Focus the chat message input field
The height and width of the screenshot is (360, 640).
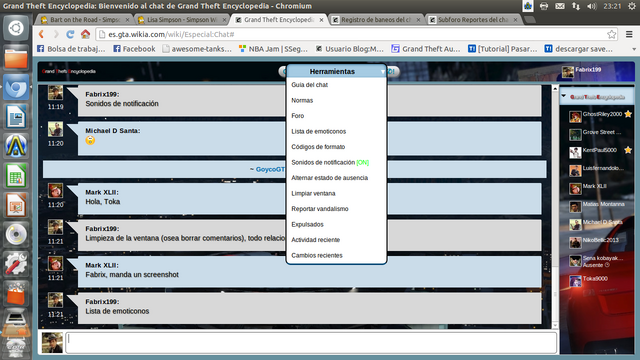pos(312,342)
